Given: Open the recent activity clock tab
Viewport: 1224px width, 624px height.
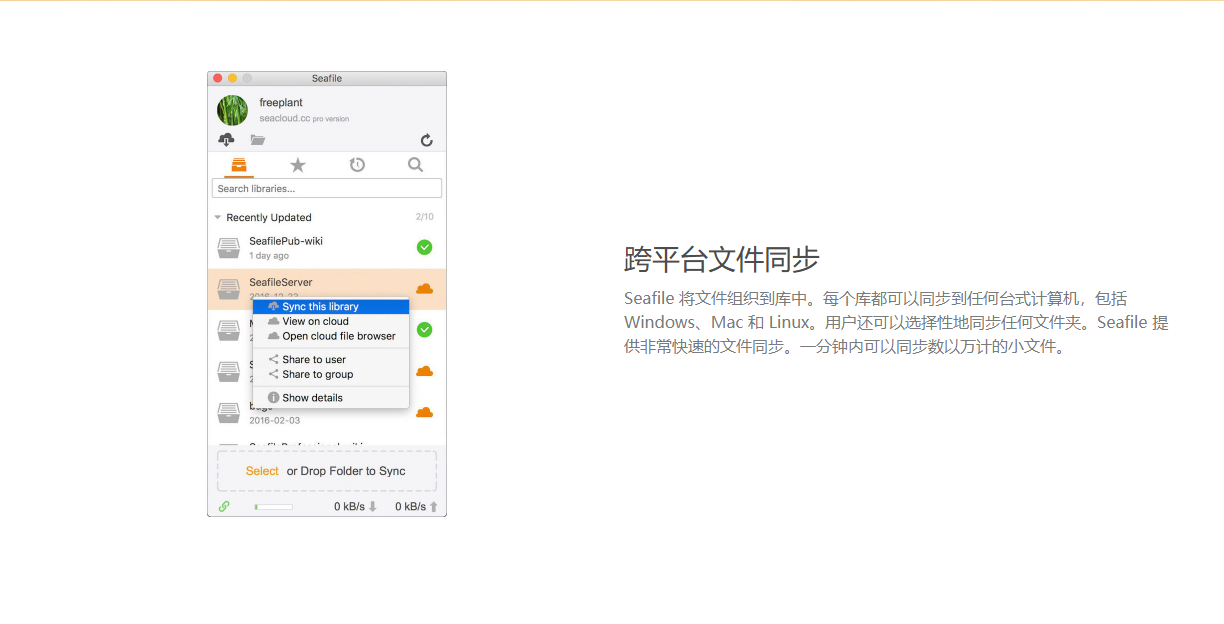Looking at the screenshot, I should pyautogui.click(x=357, y=165).
